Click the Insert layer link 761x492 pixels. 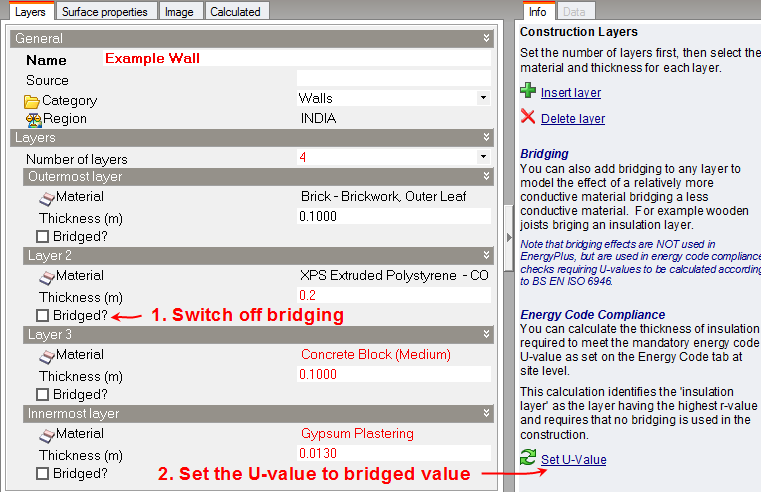click(570, 93)
